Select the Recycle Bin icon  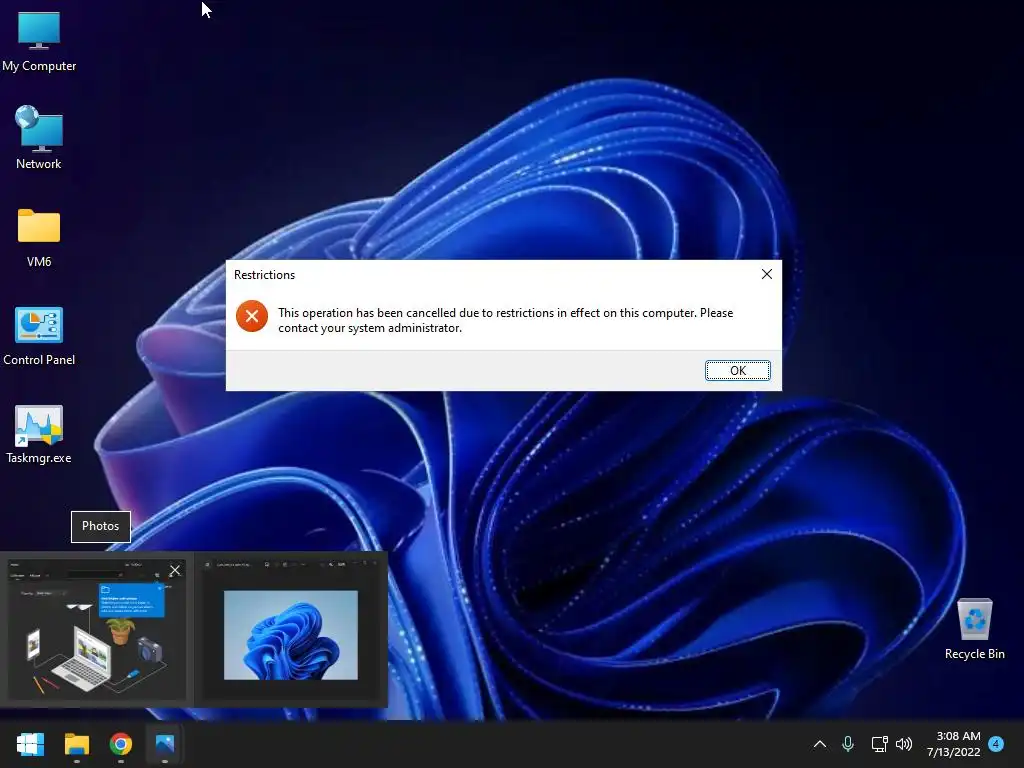[x=974, y=629]
